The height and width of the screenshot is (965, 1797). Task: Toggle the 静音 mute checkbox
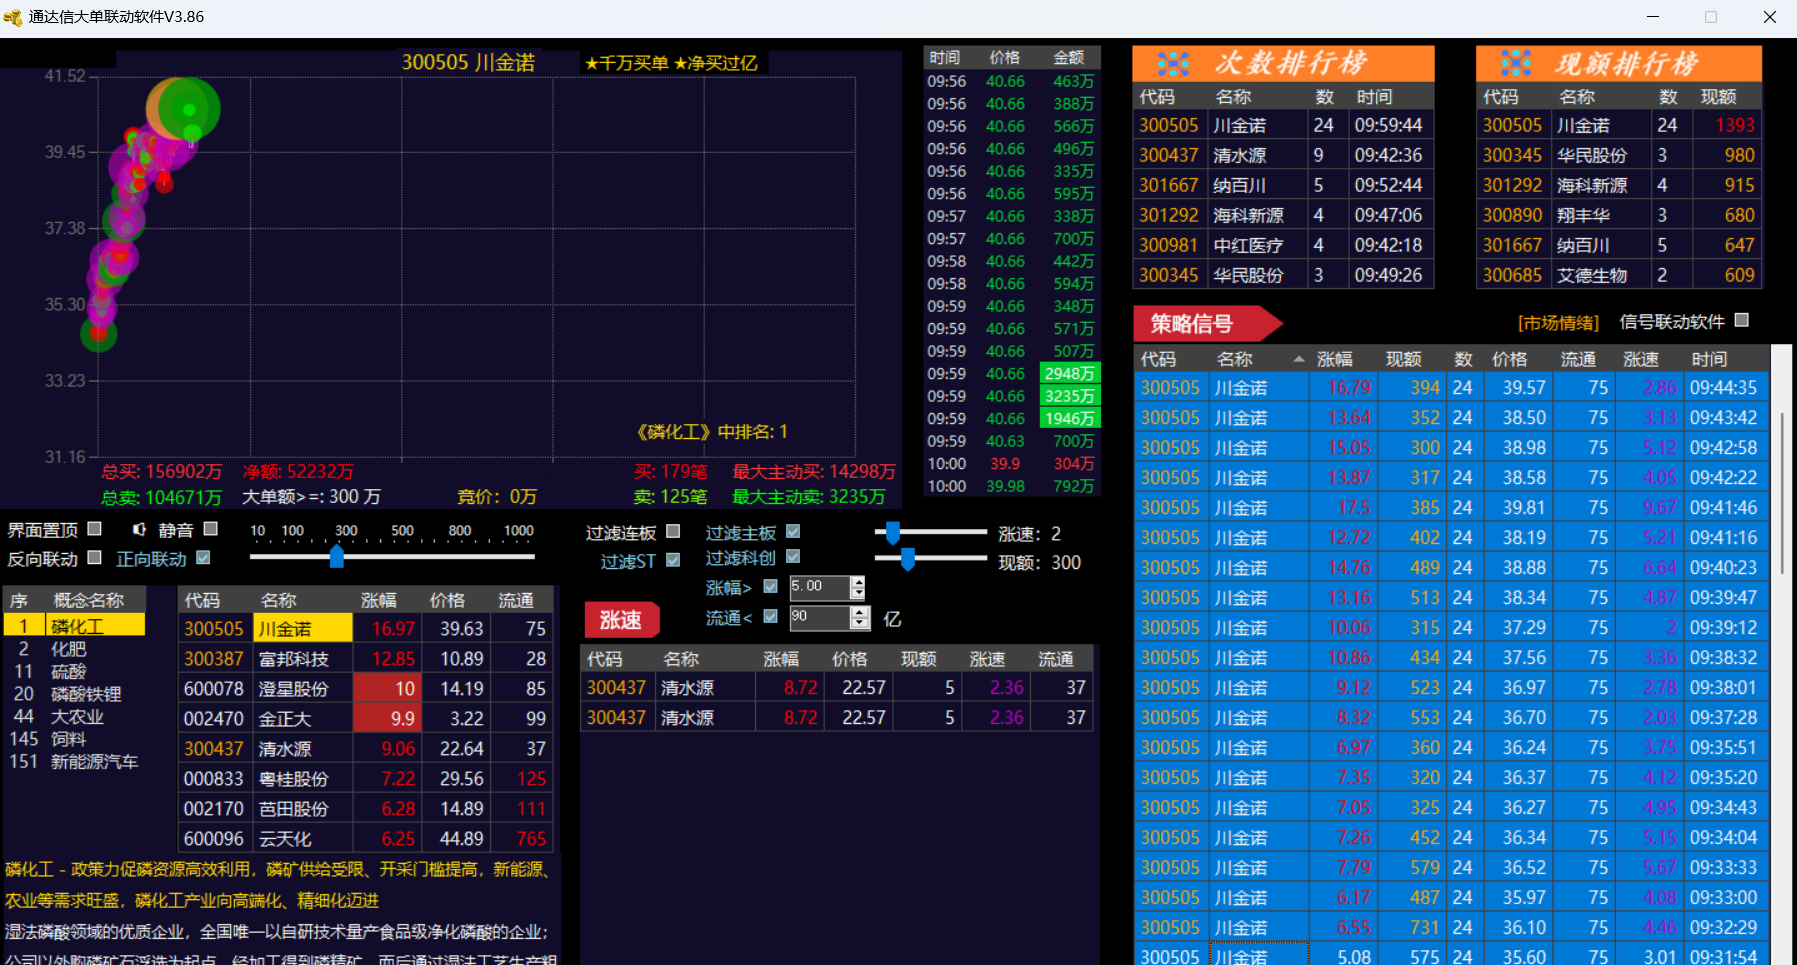[211, 528]
